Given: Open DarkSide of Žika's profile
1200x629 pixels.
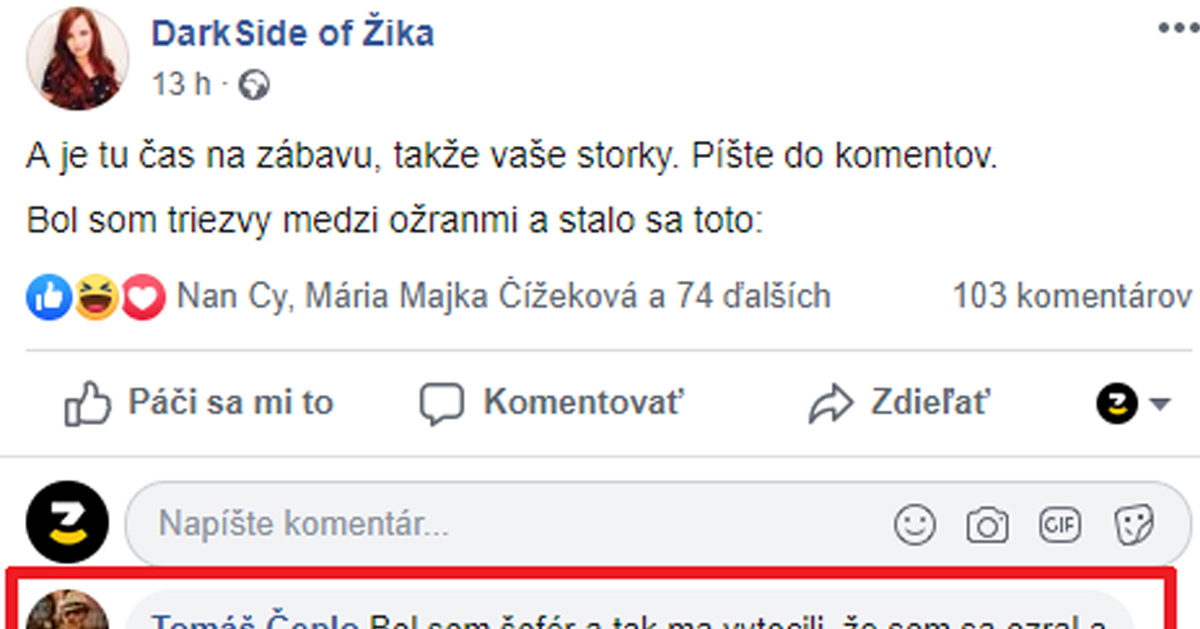Looking at the screenshot, I should (x=293, y=32).
